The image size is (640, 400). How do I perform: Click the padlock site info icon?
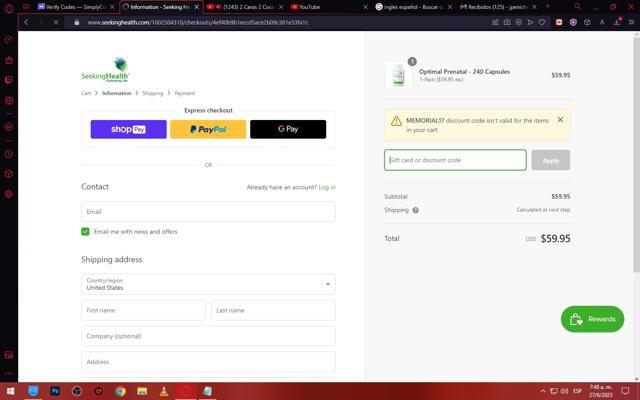pos(76,22)
